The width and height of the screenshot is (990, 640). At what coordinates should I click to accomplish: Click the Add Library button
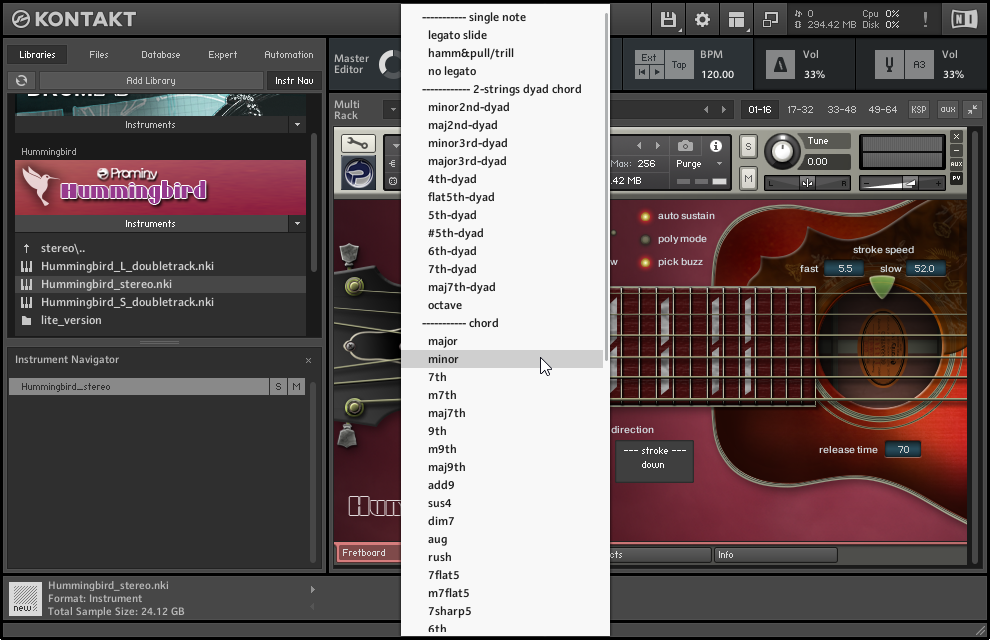[x=151, y=81]
